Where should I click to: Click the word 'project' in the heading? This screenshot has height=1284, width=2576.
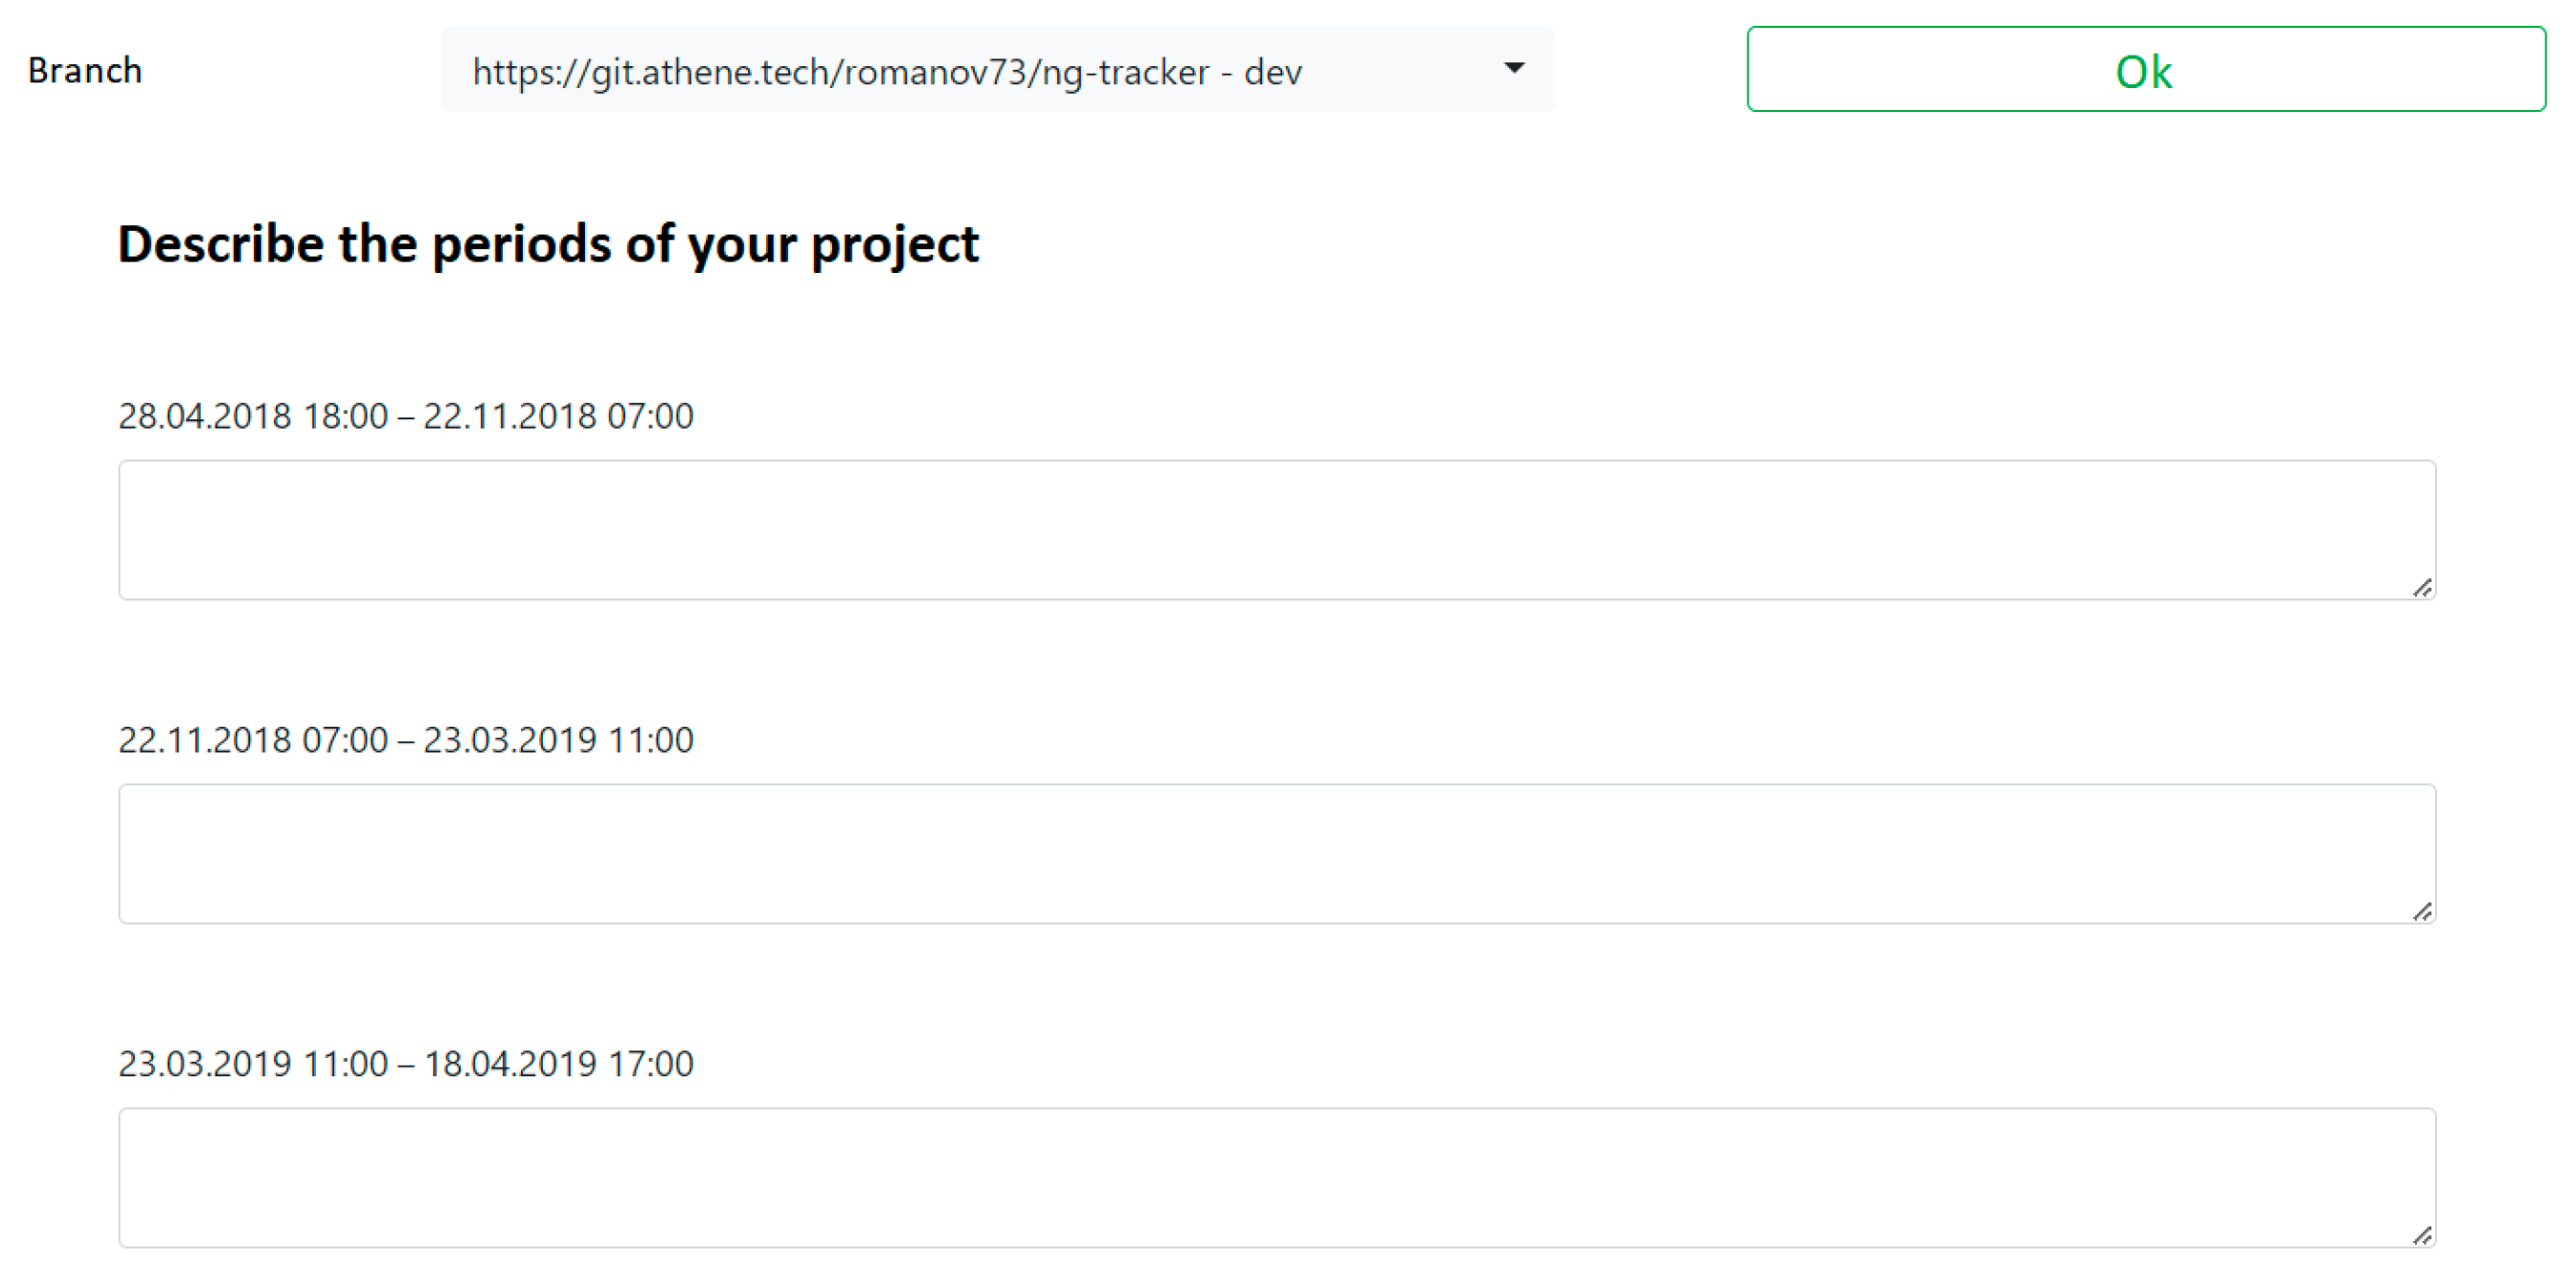(895, 244)
